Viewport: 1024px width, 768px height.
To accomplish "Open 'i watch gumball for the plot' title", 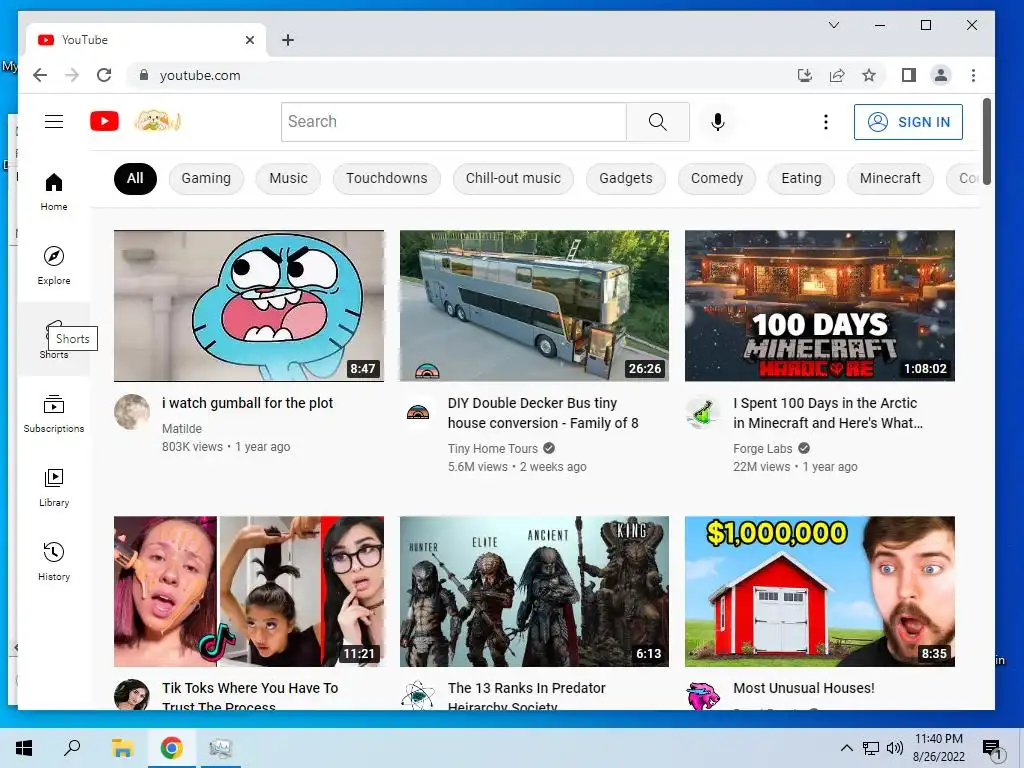I will point(248,403).
